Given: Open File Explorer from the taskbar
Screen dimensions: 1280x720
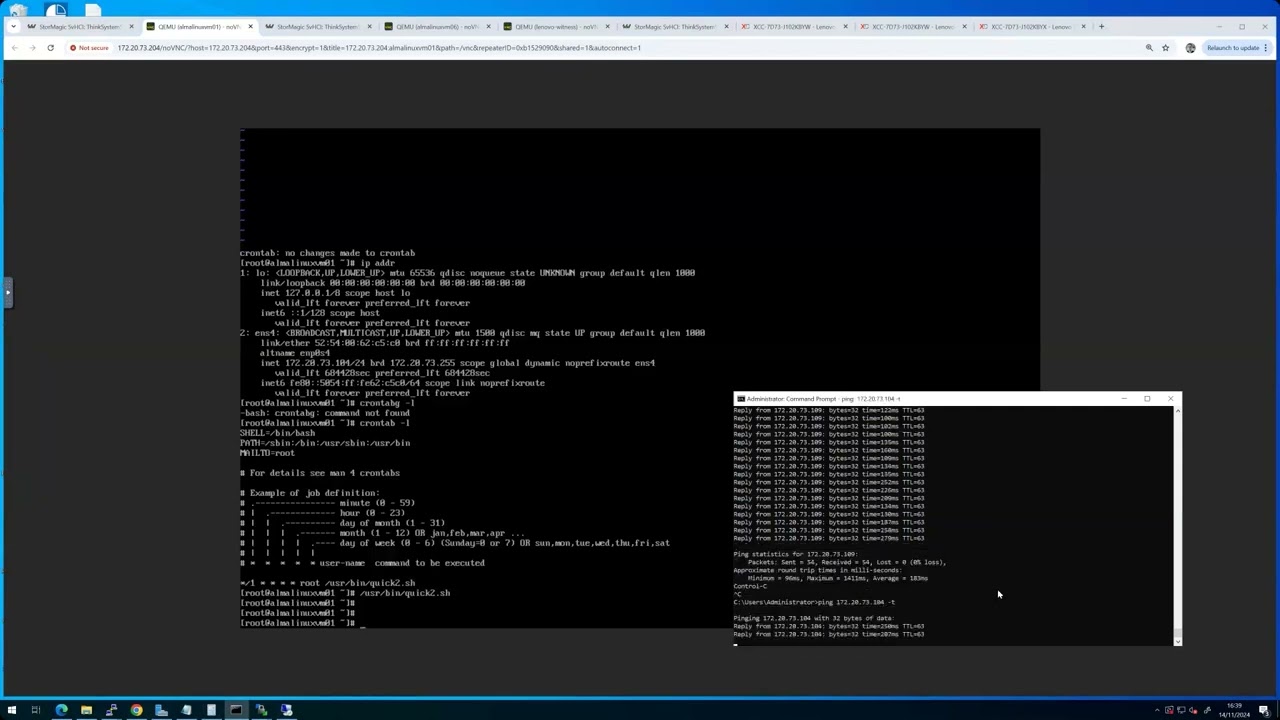Looking at the screenshot, I should click(x=87, y=710).
